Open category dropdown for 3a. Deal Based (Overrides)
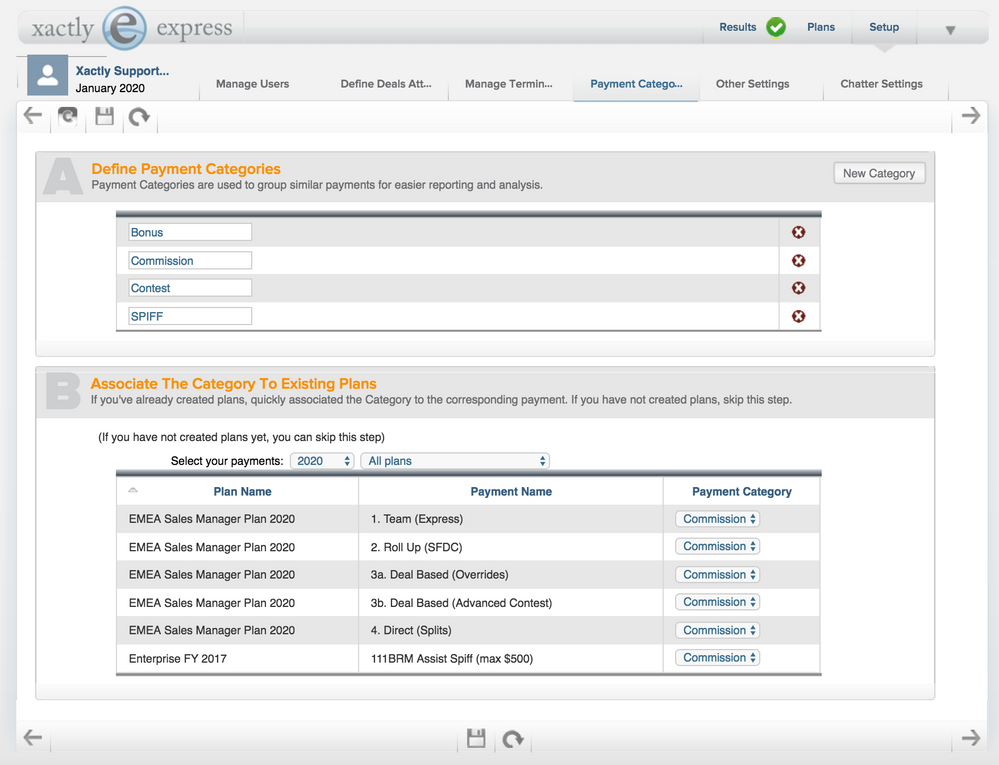The image size is (999, 765). [x=717, y=575]
